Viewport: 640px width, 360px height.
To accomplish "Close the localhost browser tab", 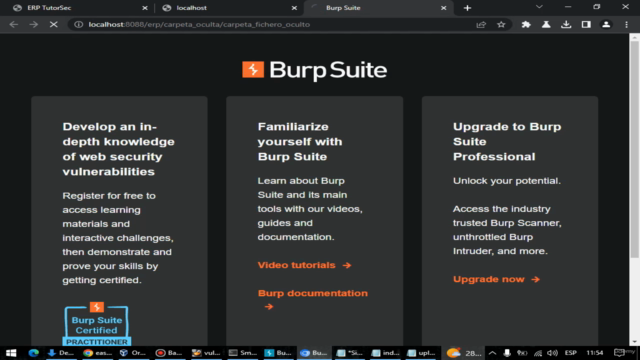I will 294,8.
